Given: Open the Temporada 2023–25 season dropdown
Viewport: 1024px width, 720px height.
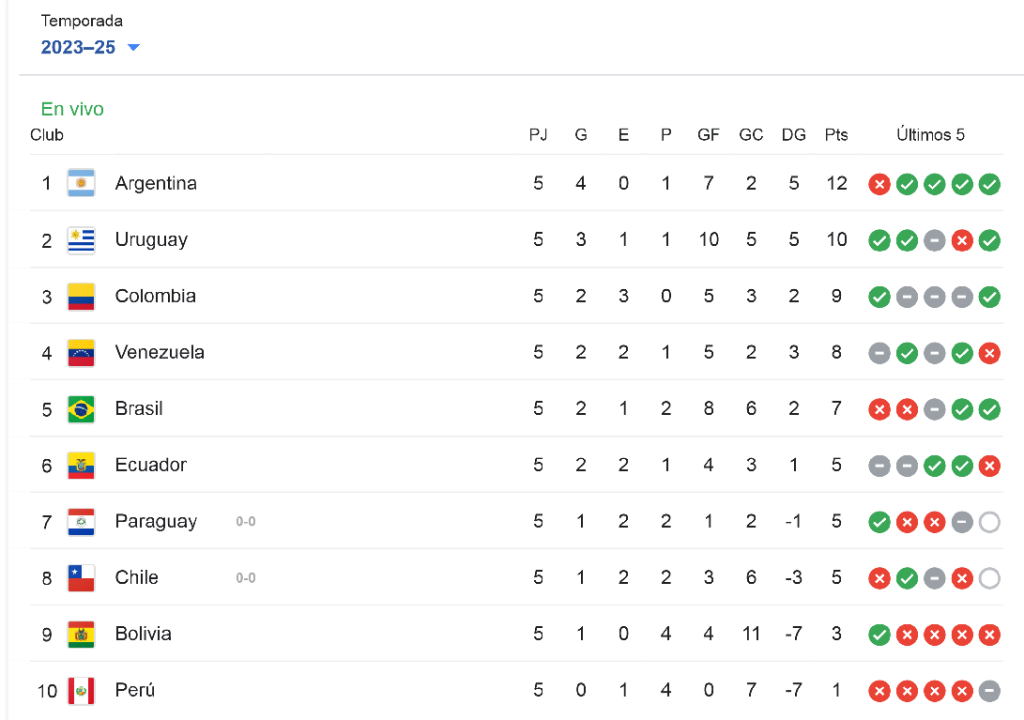Looking at the screenshot, I should pyautogui.click(x=78, y=47).
